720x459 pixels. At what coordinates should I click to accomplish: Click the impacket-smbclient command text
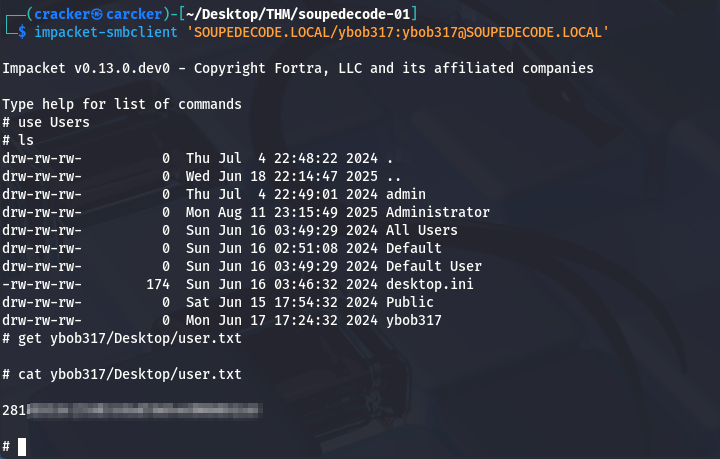(x=106, y=32)
